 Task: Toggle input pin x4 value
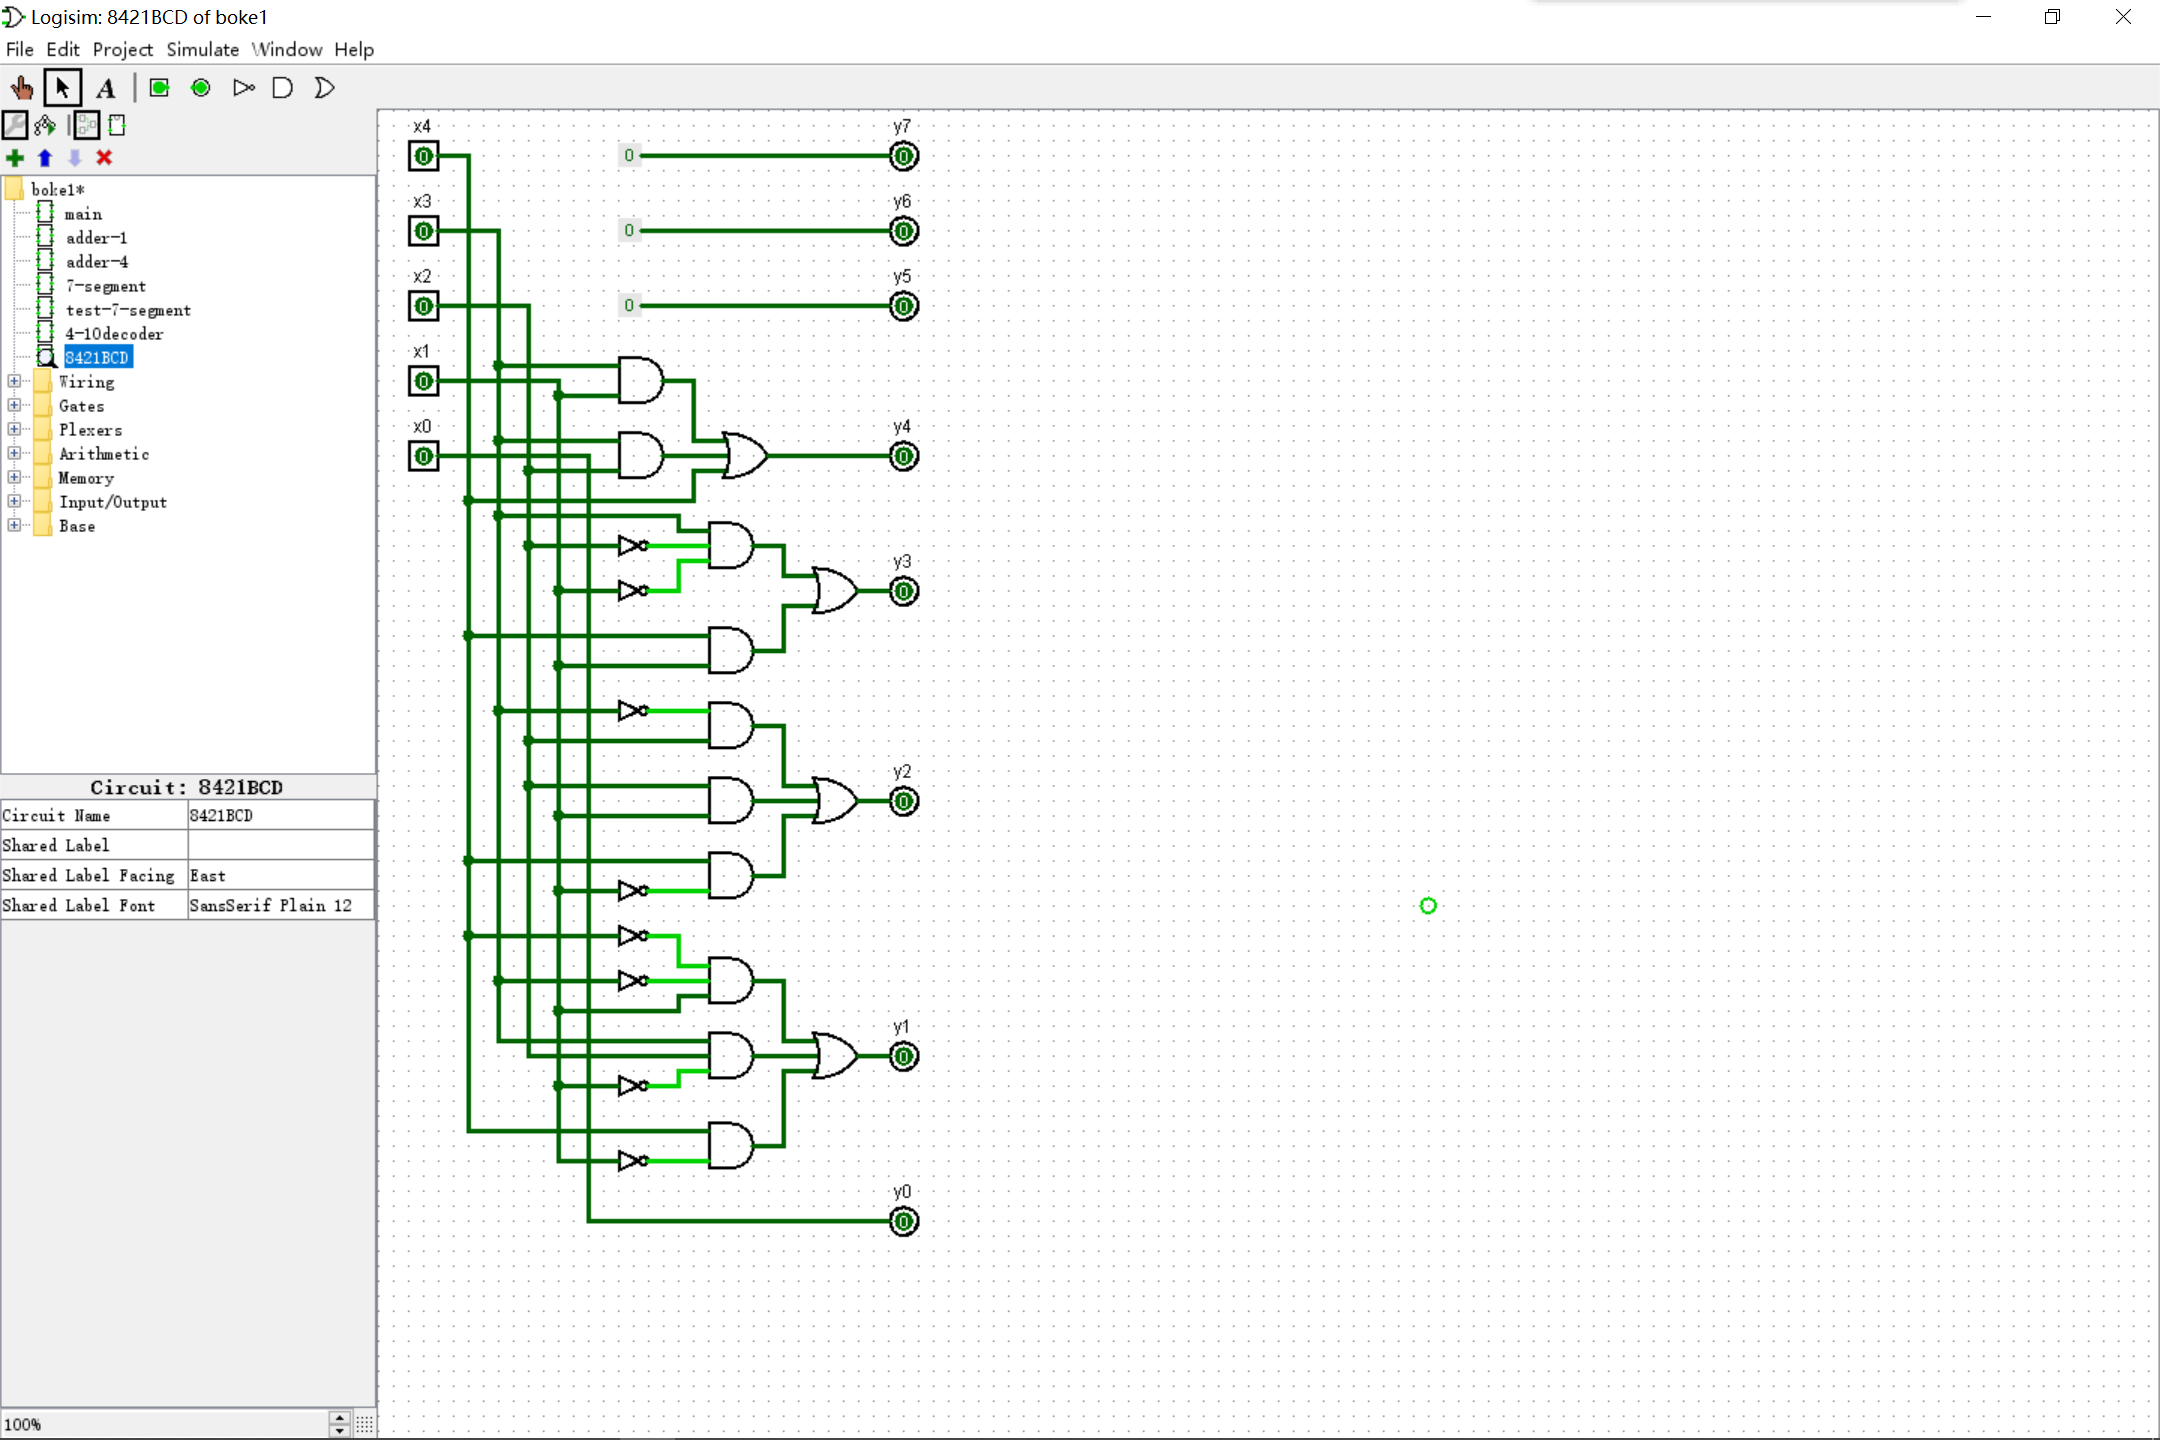pos(423,156)
